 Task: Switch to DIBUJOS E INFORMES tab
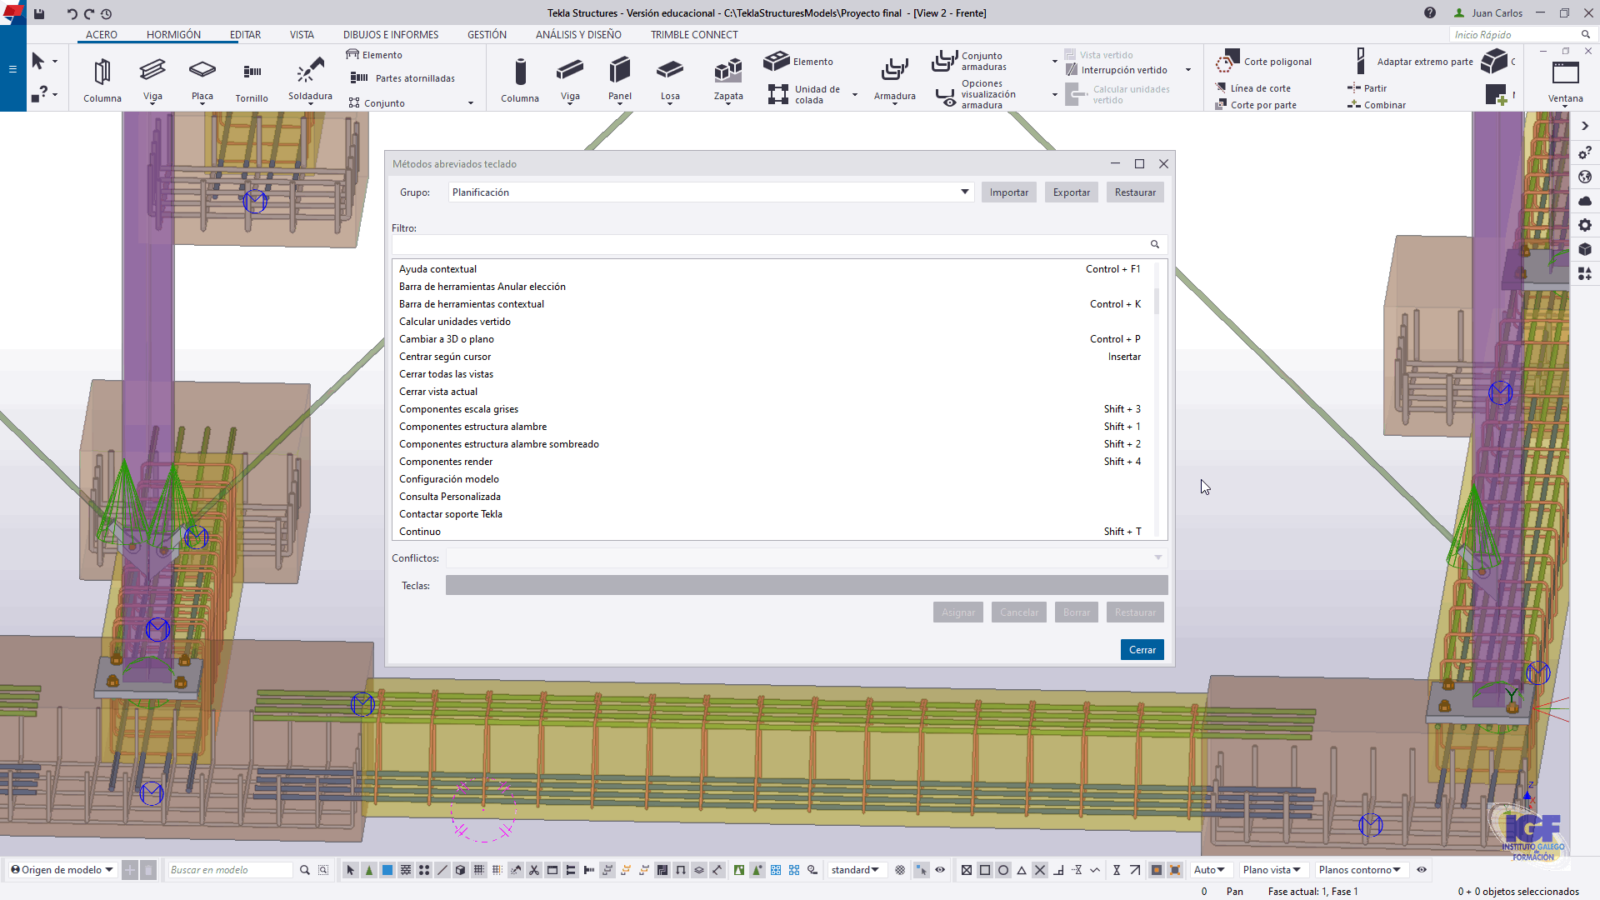390,35
